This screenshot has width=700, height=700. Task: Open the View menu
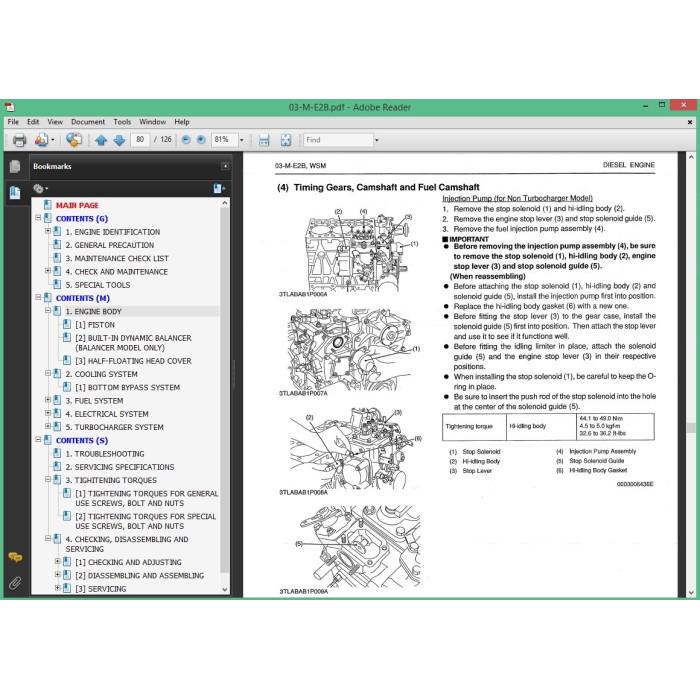tap(55, 122)
